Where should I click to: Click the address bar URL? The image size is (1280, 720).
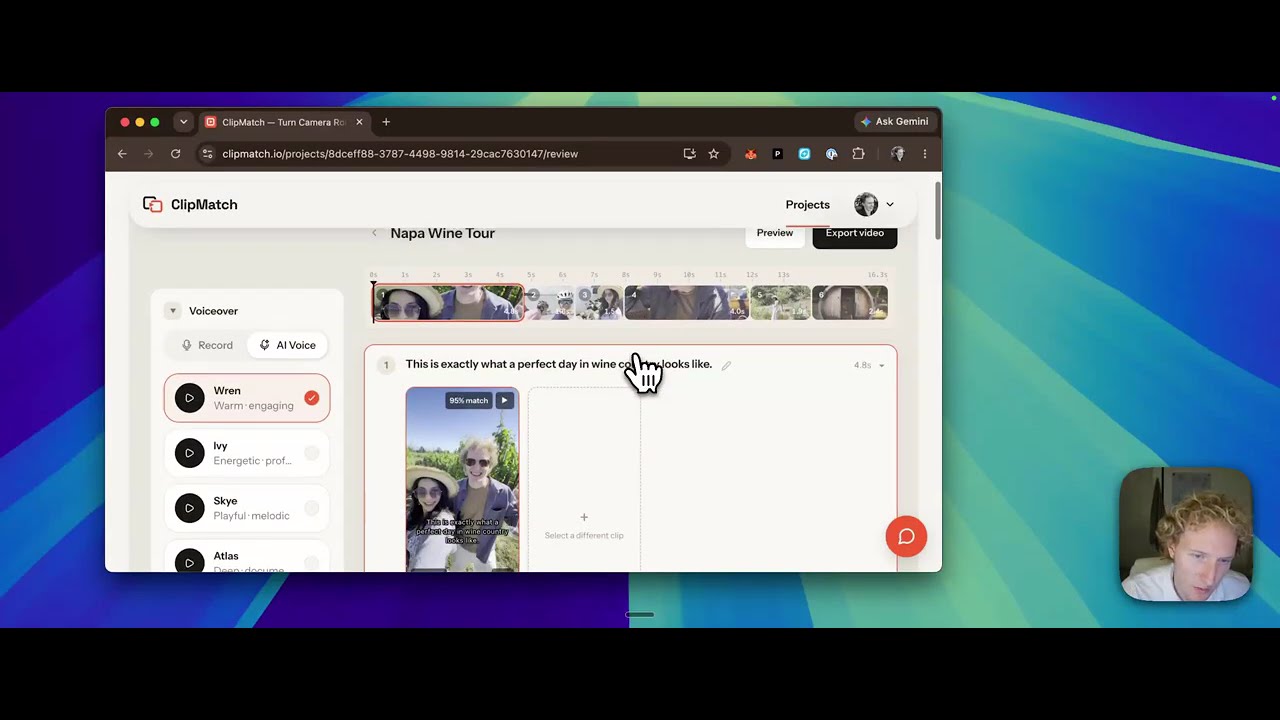coord(400,154)
